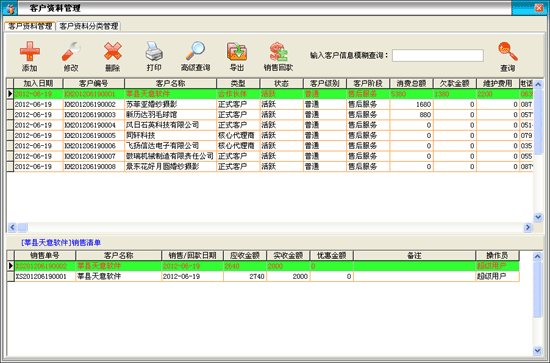
Task: Sort by 加入日期 column header
Action: [38, 83]
